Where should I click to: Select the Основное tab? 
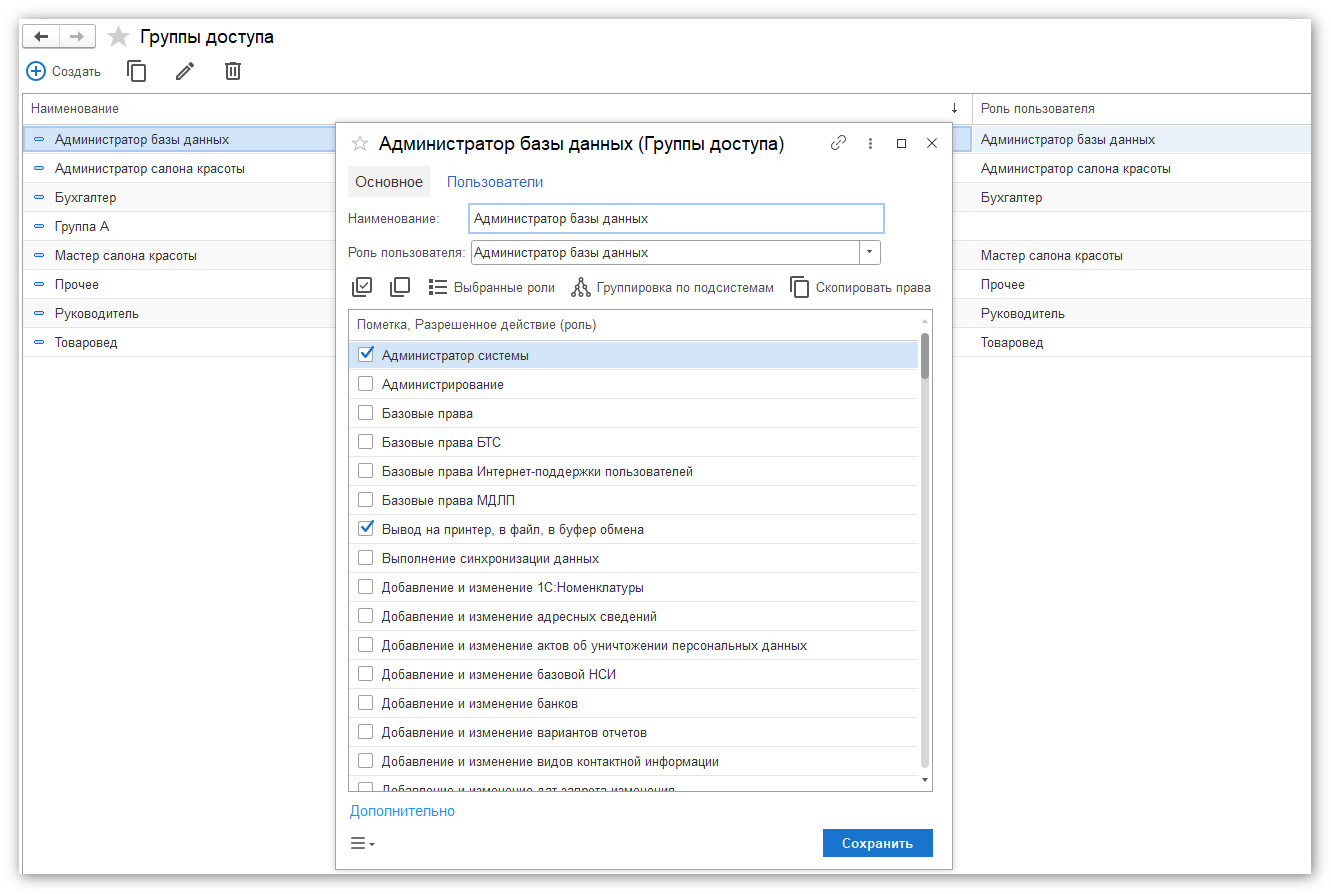tap(389, 182)
